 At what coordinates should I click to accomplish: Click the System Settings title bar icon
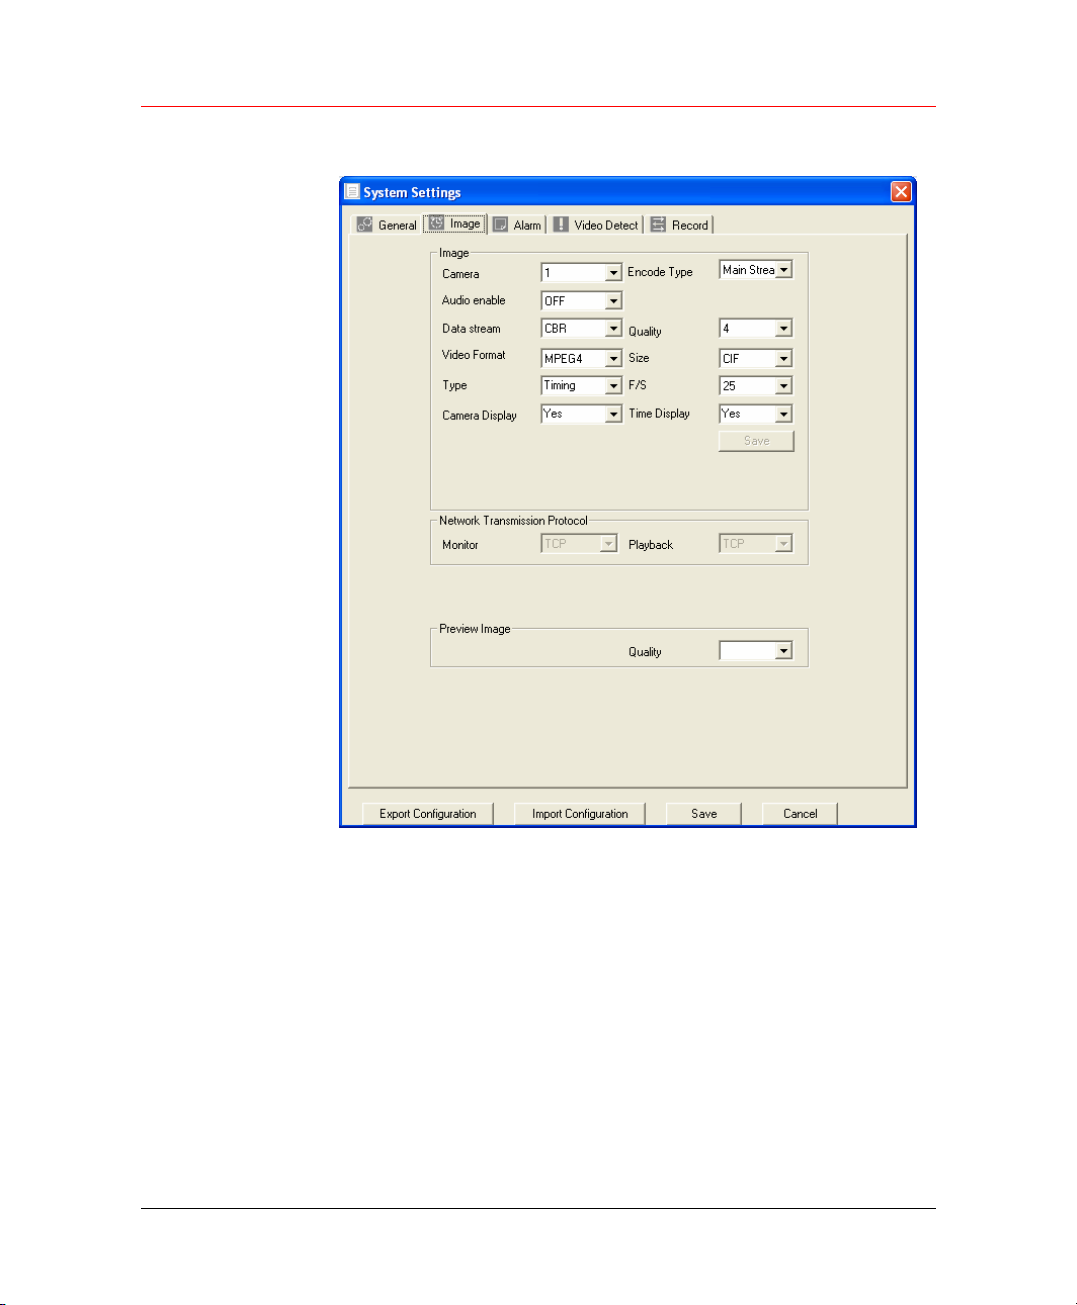coord(352,192)
